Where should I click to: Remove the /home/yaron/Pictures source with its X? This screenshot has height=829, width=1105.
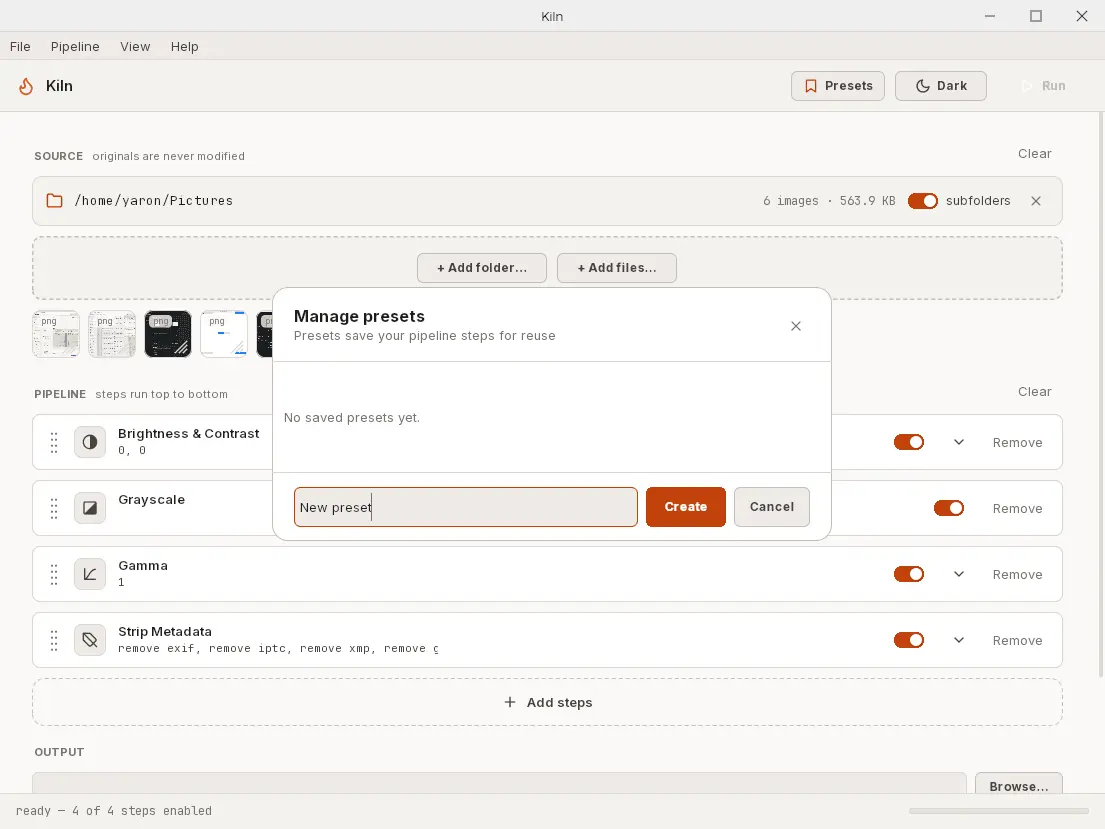1036,201
